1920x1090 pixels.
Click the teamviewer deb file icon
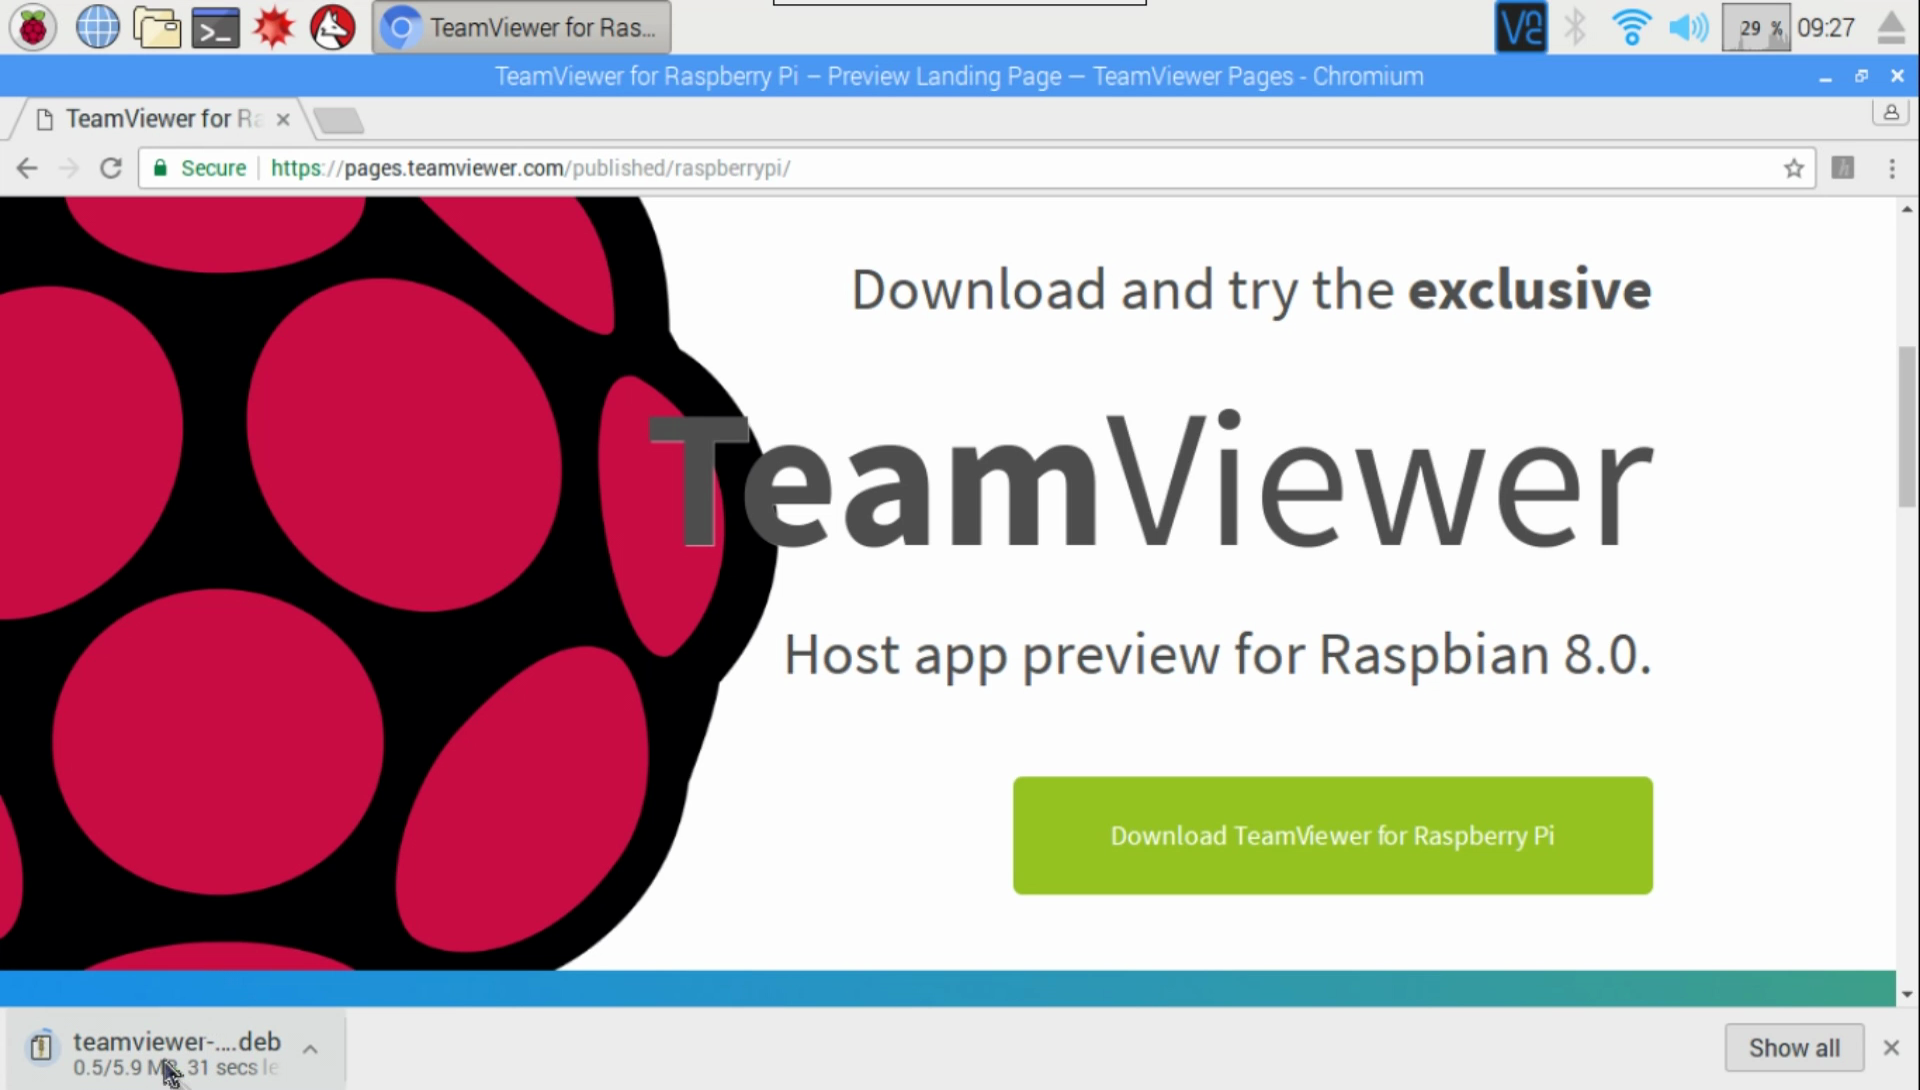click(x=41, y=1047)
